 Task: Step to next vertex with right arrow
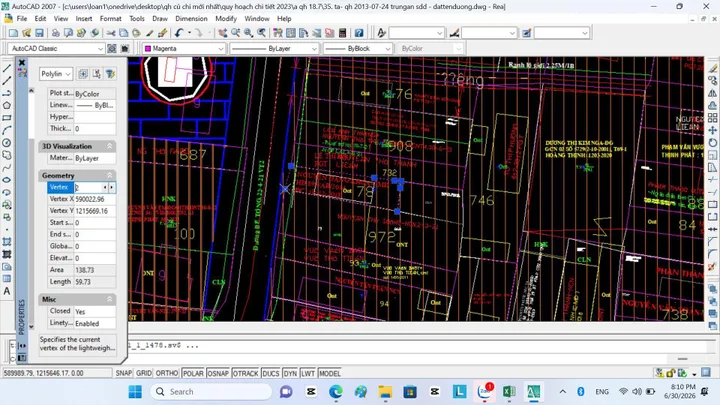click(x=112, y=187)
